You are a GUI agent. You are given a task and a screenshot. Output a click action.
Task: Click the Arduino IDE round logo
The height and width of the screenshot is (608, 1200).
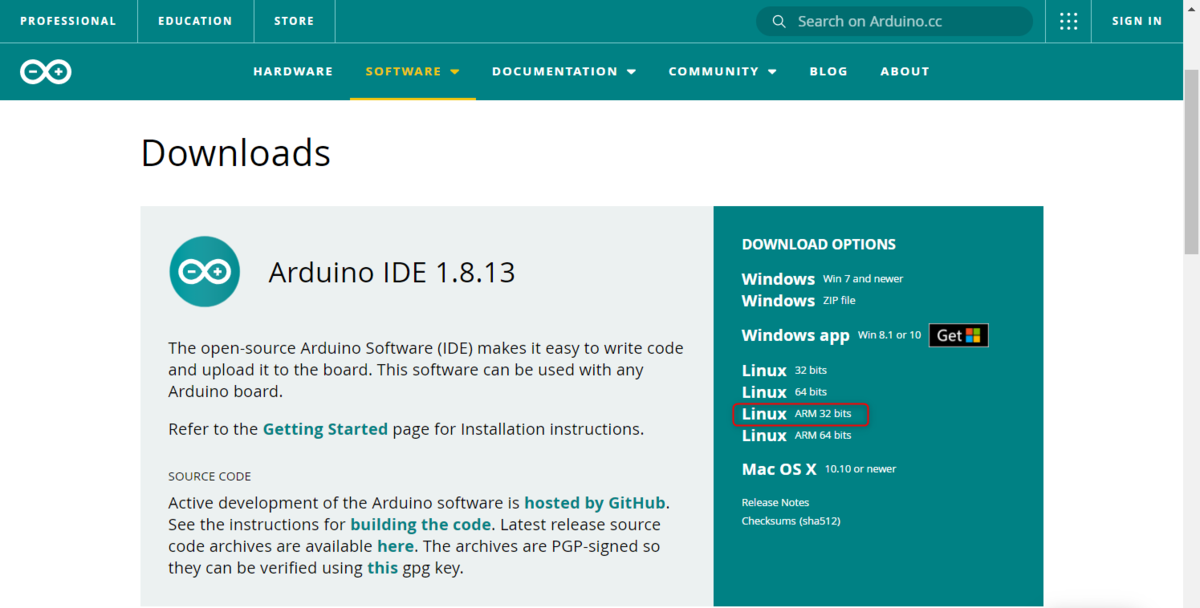[x=205, y=271]
